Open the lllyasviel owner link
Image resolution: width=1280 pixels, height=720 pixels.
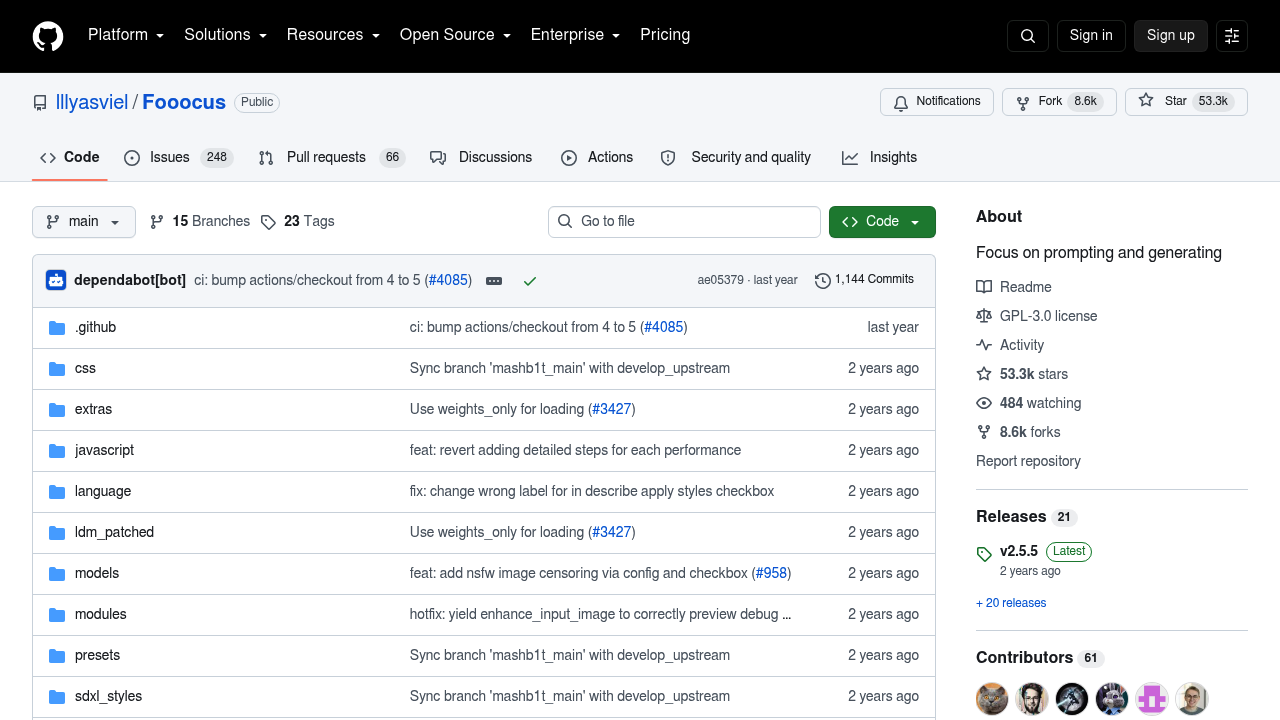point(92,102)
